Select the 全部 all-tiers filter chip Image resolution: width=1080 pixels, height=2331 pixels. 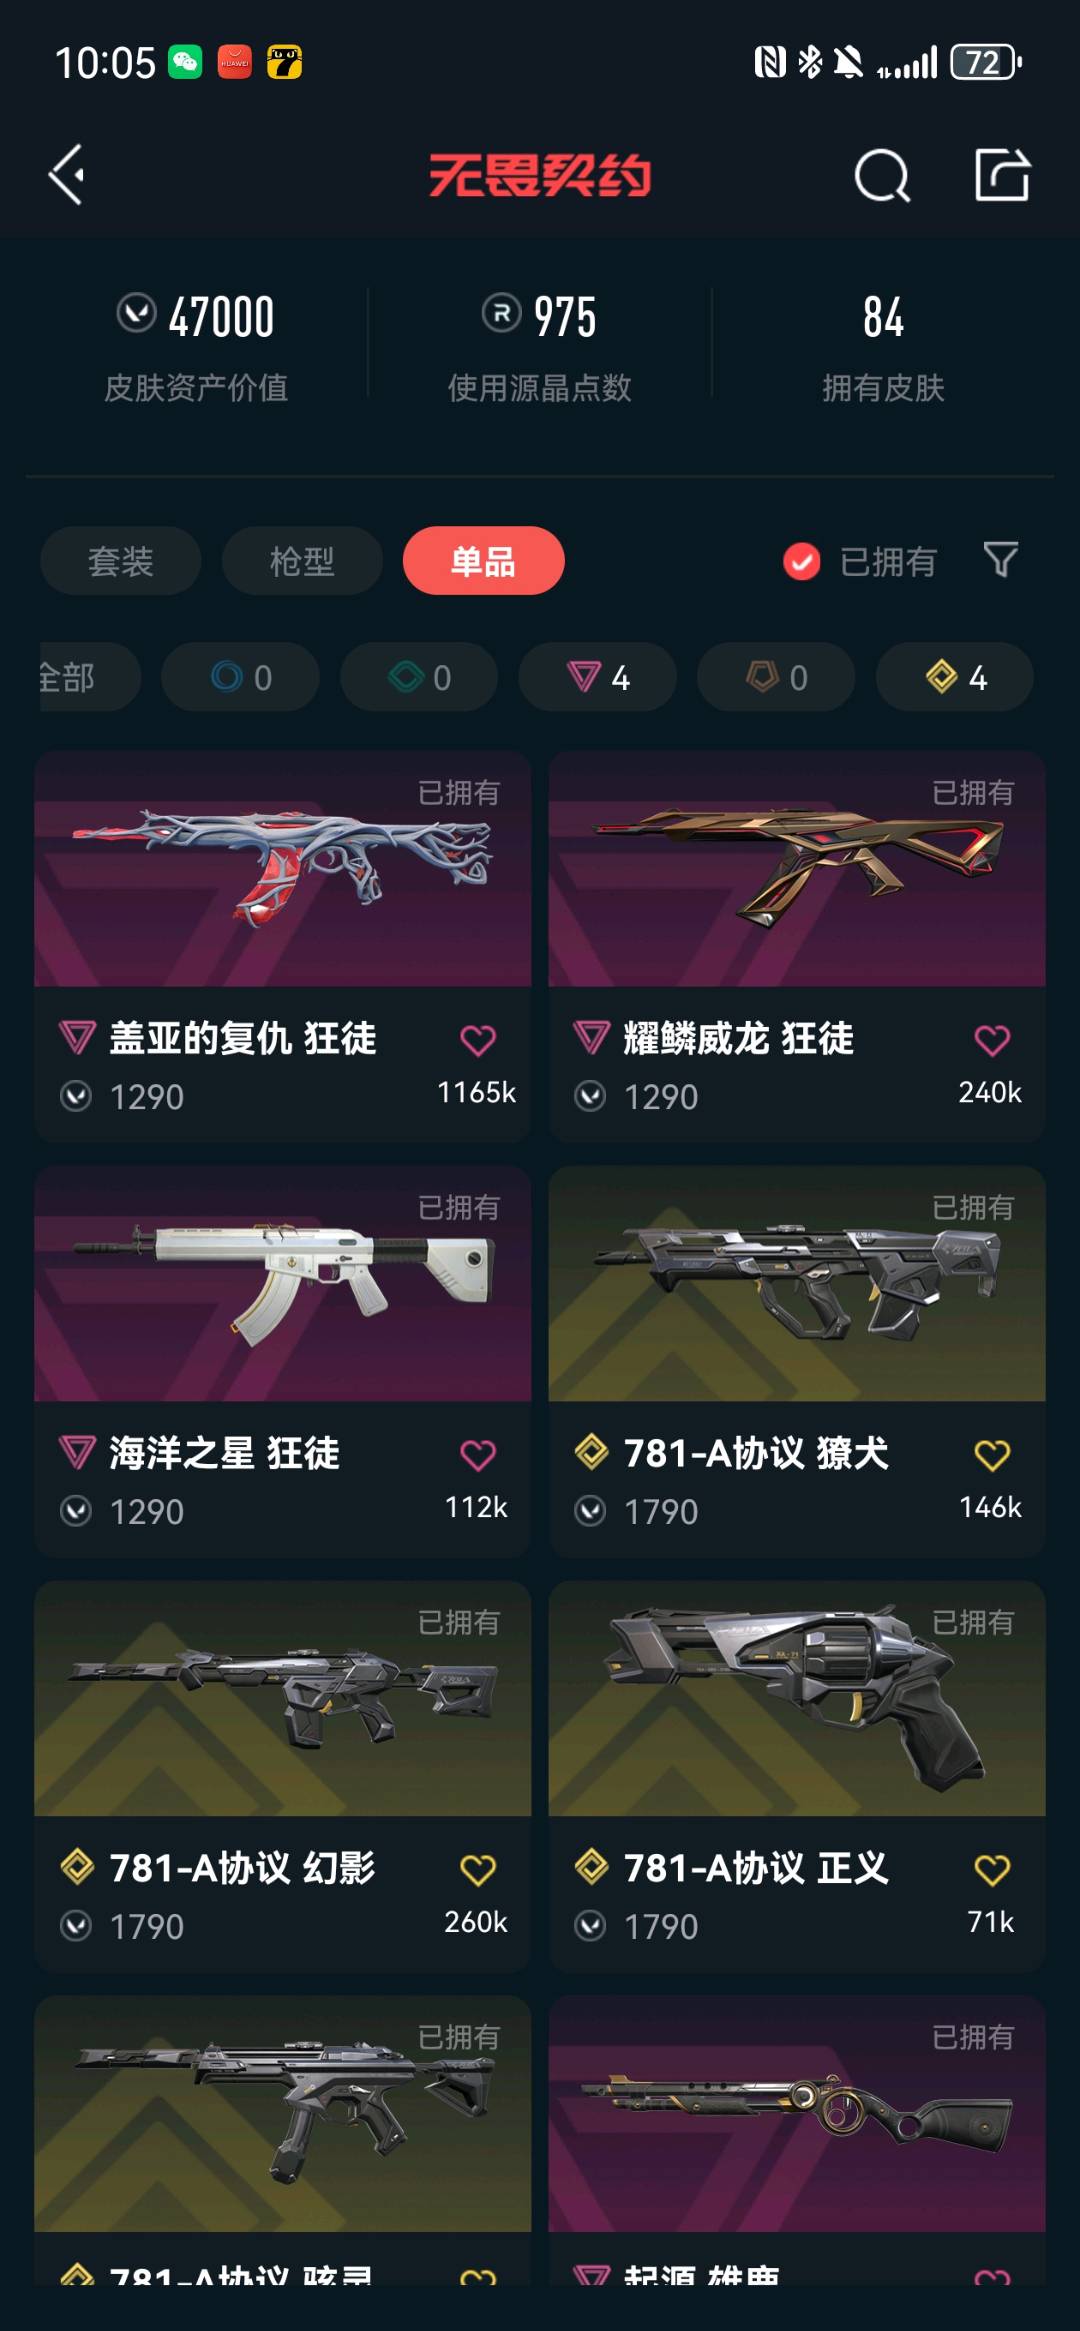[88, 677]
